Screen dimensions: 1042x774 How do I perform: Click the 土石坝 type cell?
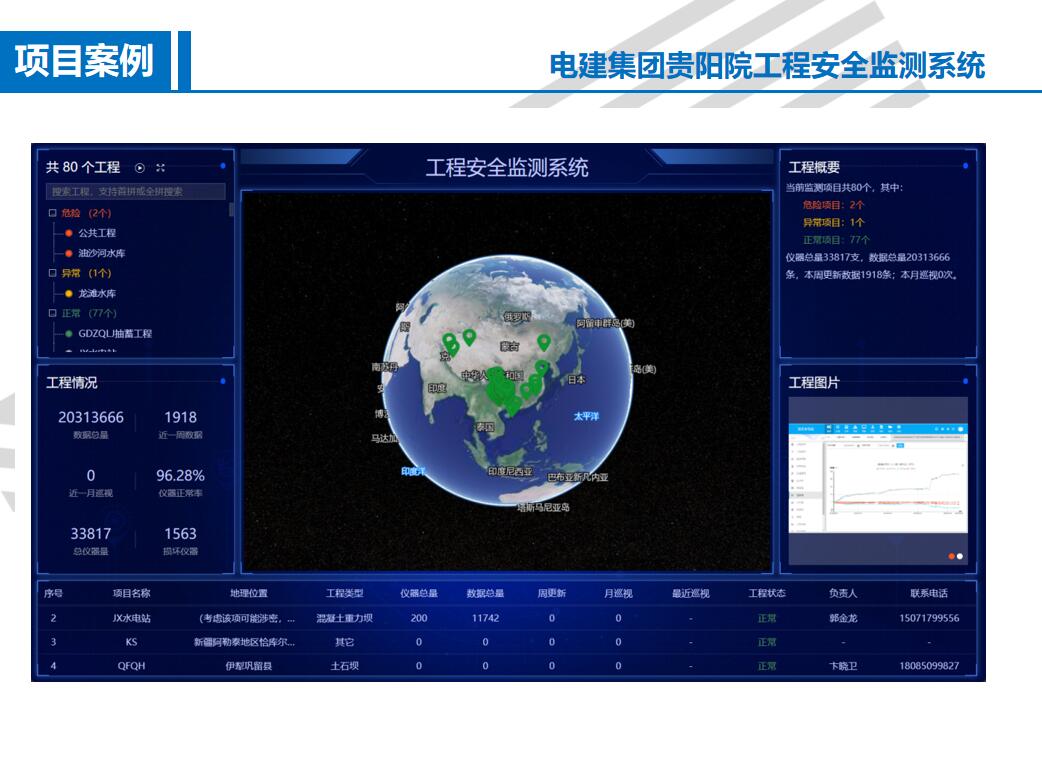[x=344, y=666]
